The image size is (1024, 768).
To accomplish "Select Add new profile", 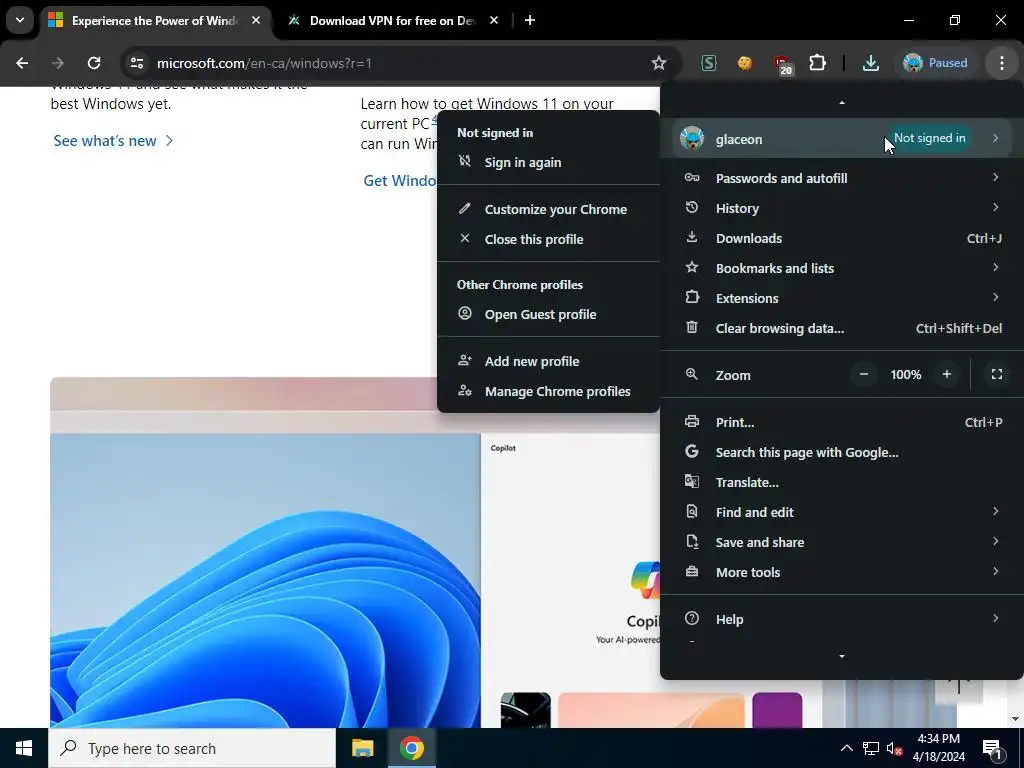I will coord(549,362).
